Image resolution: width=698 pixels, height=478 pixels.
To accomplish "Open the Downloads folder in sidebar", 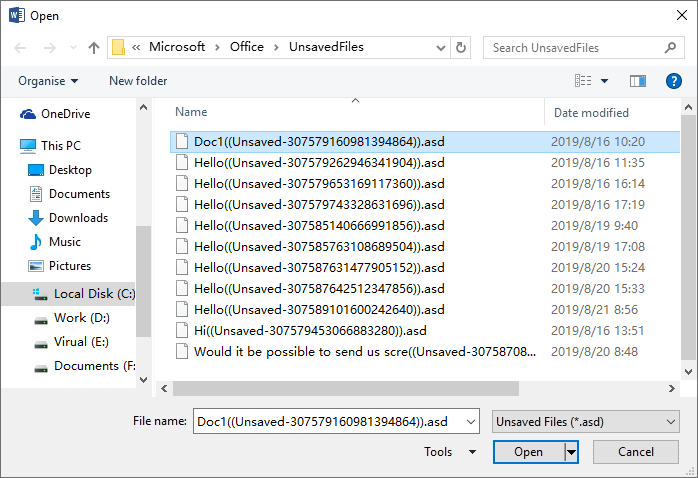I will click(78, 218).
